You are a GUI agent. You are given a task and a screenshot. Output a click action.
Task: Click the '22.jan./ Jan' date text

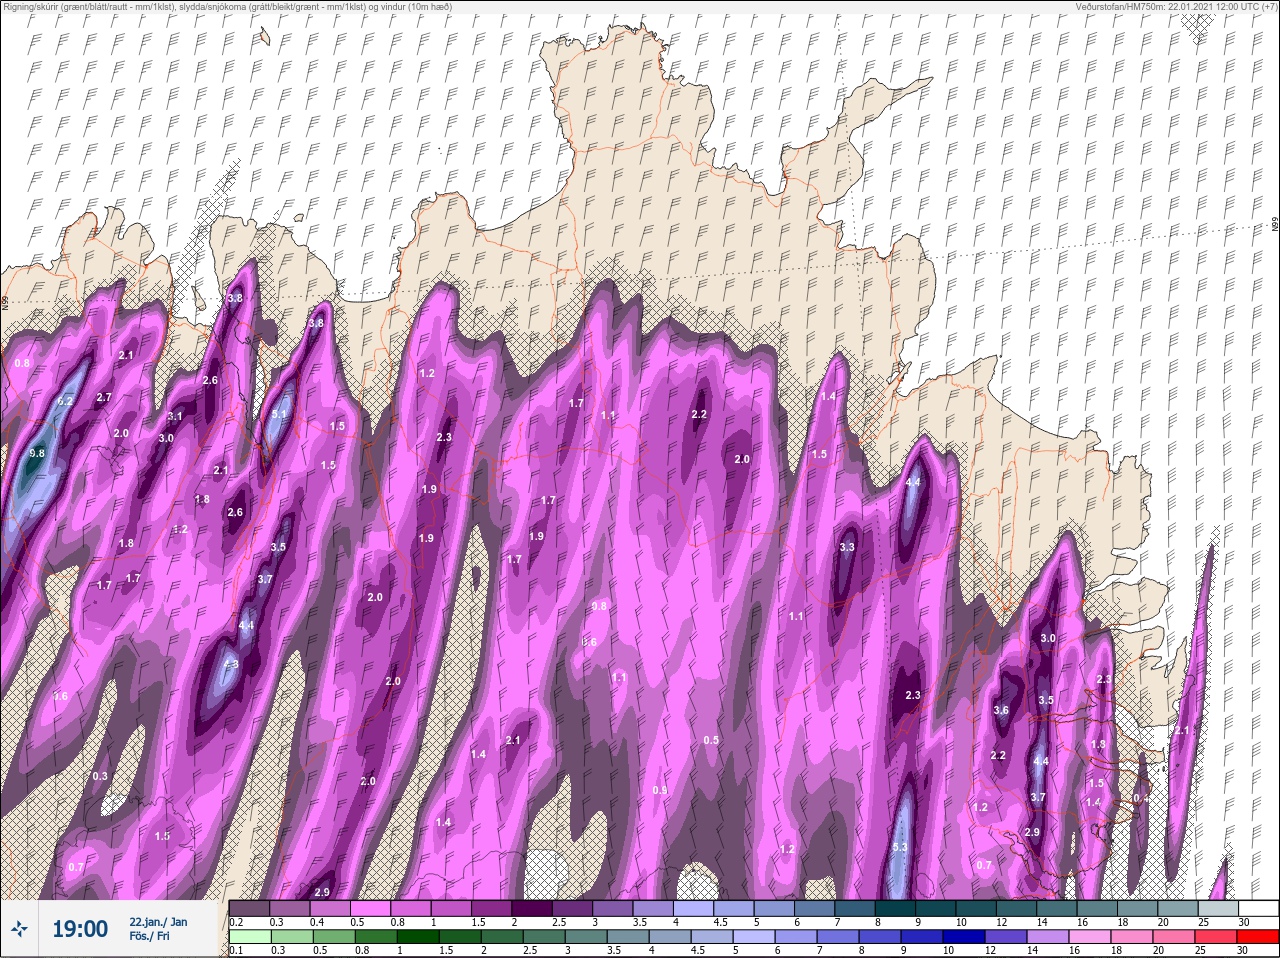(158, 921)
